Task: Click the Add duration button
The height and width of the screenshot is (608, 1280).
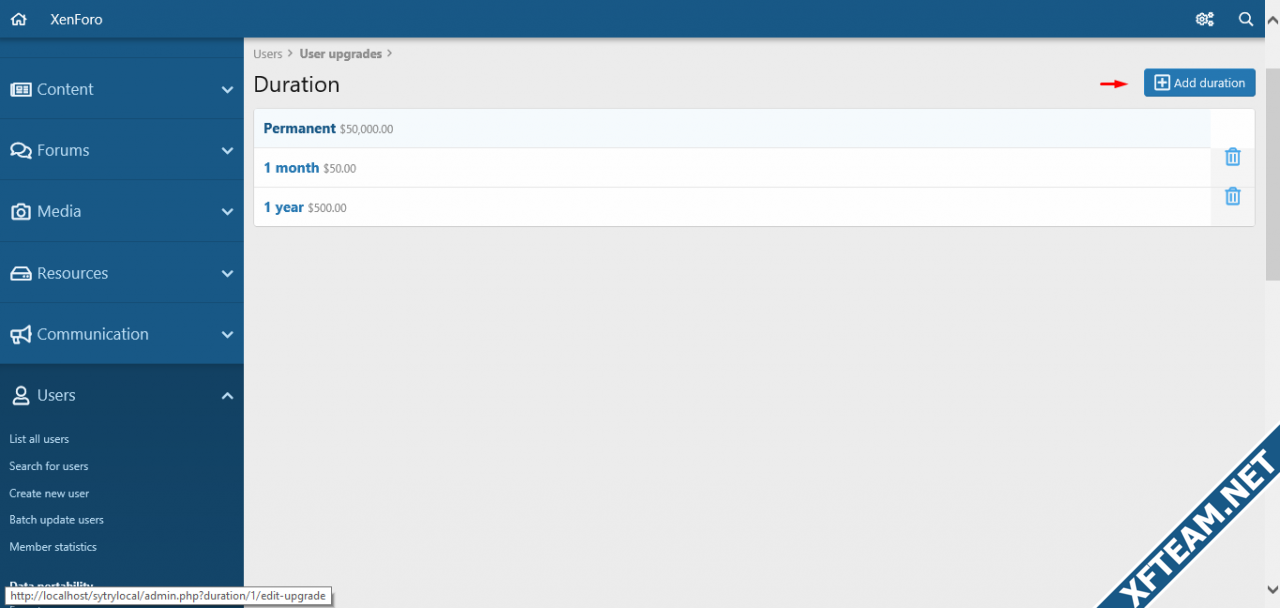Action: pyautogui.click(x=1199, y=83)
